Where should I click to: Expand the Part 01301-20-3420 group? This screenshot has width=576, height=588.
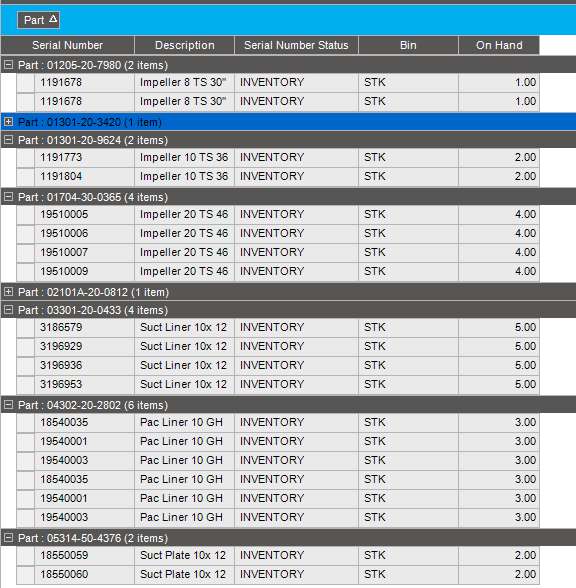8,122
